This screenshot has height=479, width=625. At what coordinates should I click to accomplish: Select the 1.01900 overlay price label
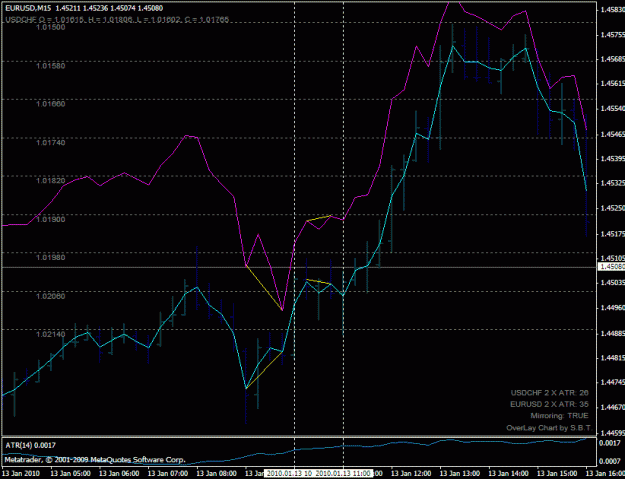[51, 219]
